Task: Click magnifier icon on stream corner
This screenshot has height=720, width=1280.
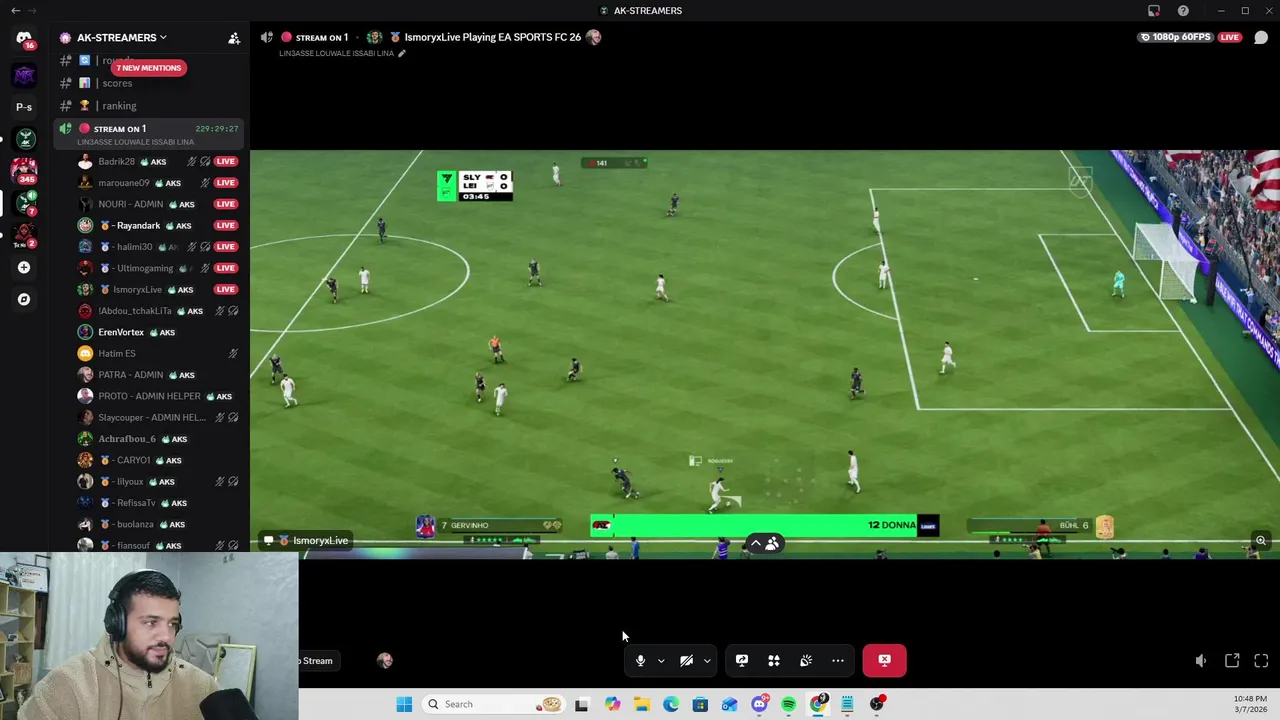Action: click(1261, 541)
